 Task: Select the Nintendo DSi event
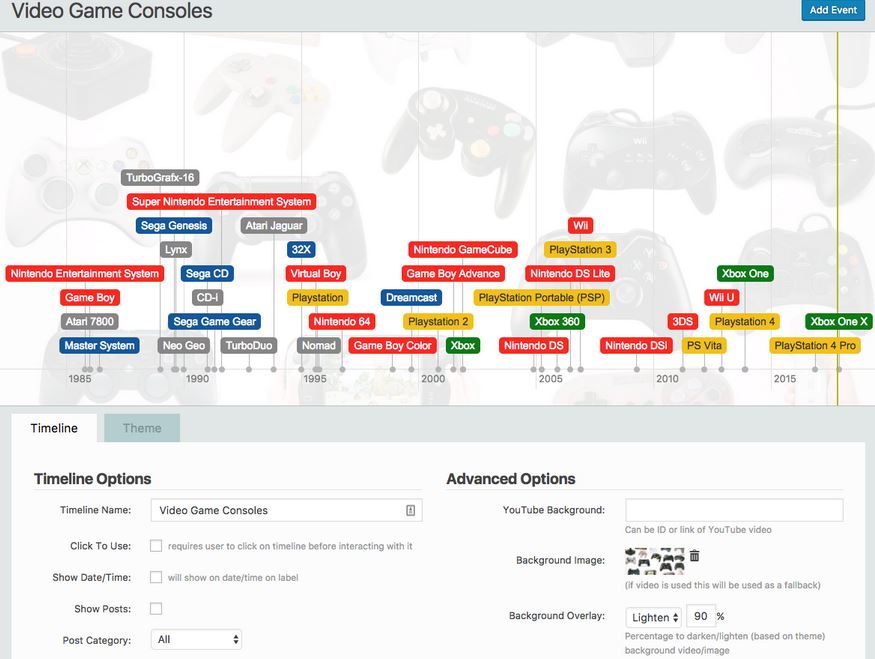[x=637, y=345]
